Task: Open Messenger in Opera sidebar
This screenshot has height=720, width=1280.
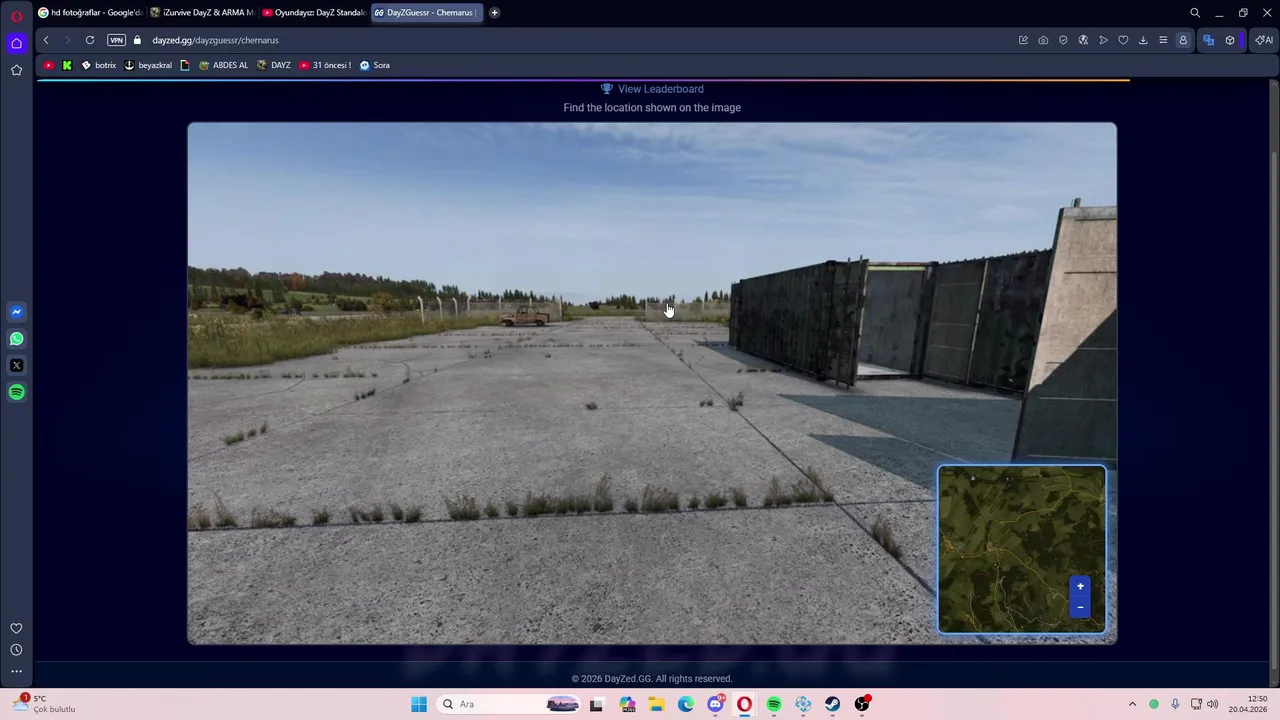Action: tap(16, 312)
